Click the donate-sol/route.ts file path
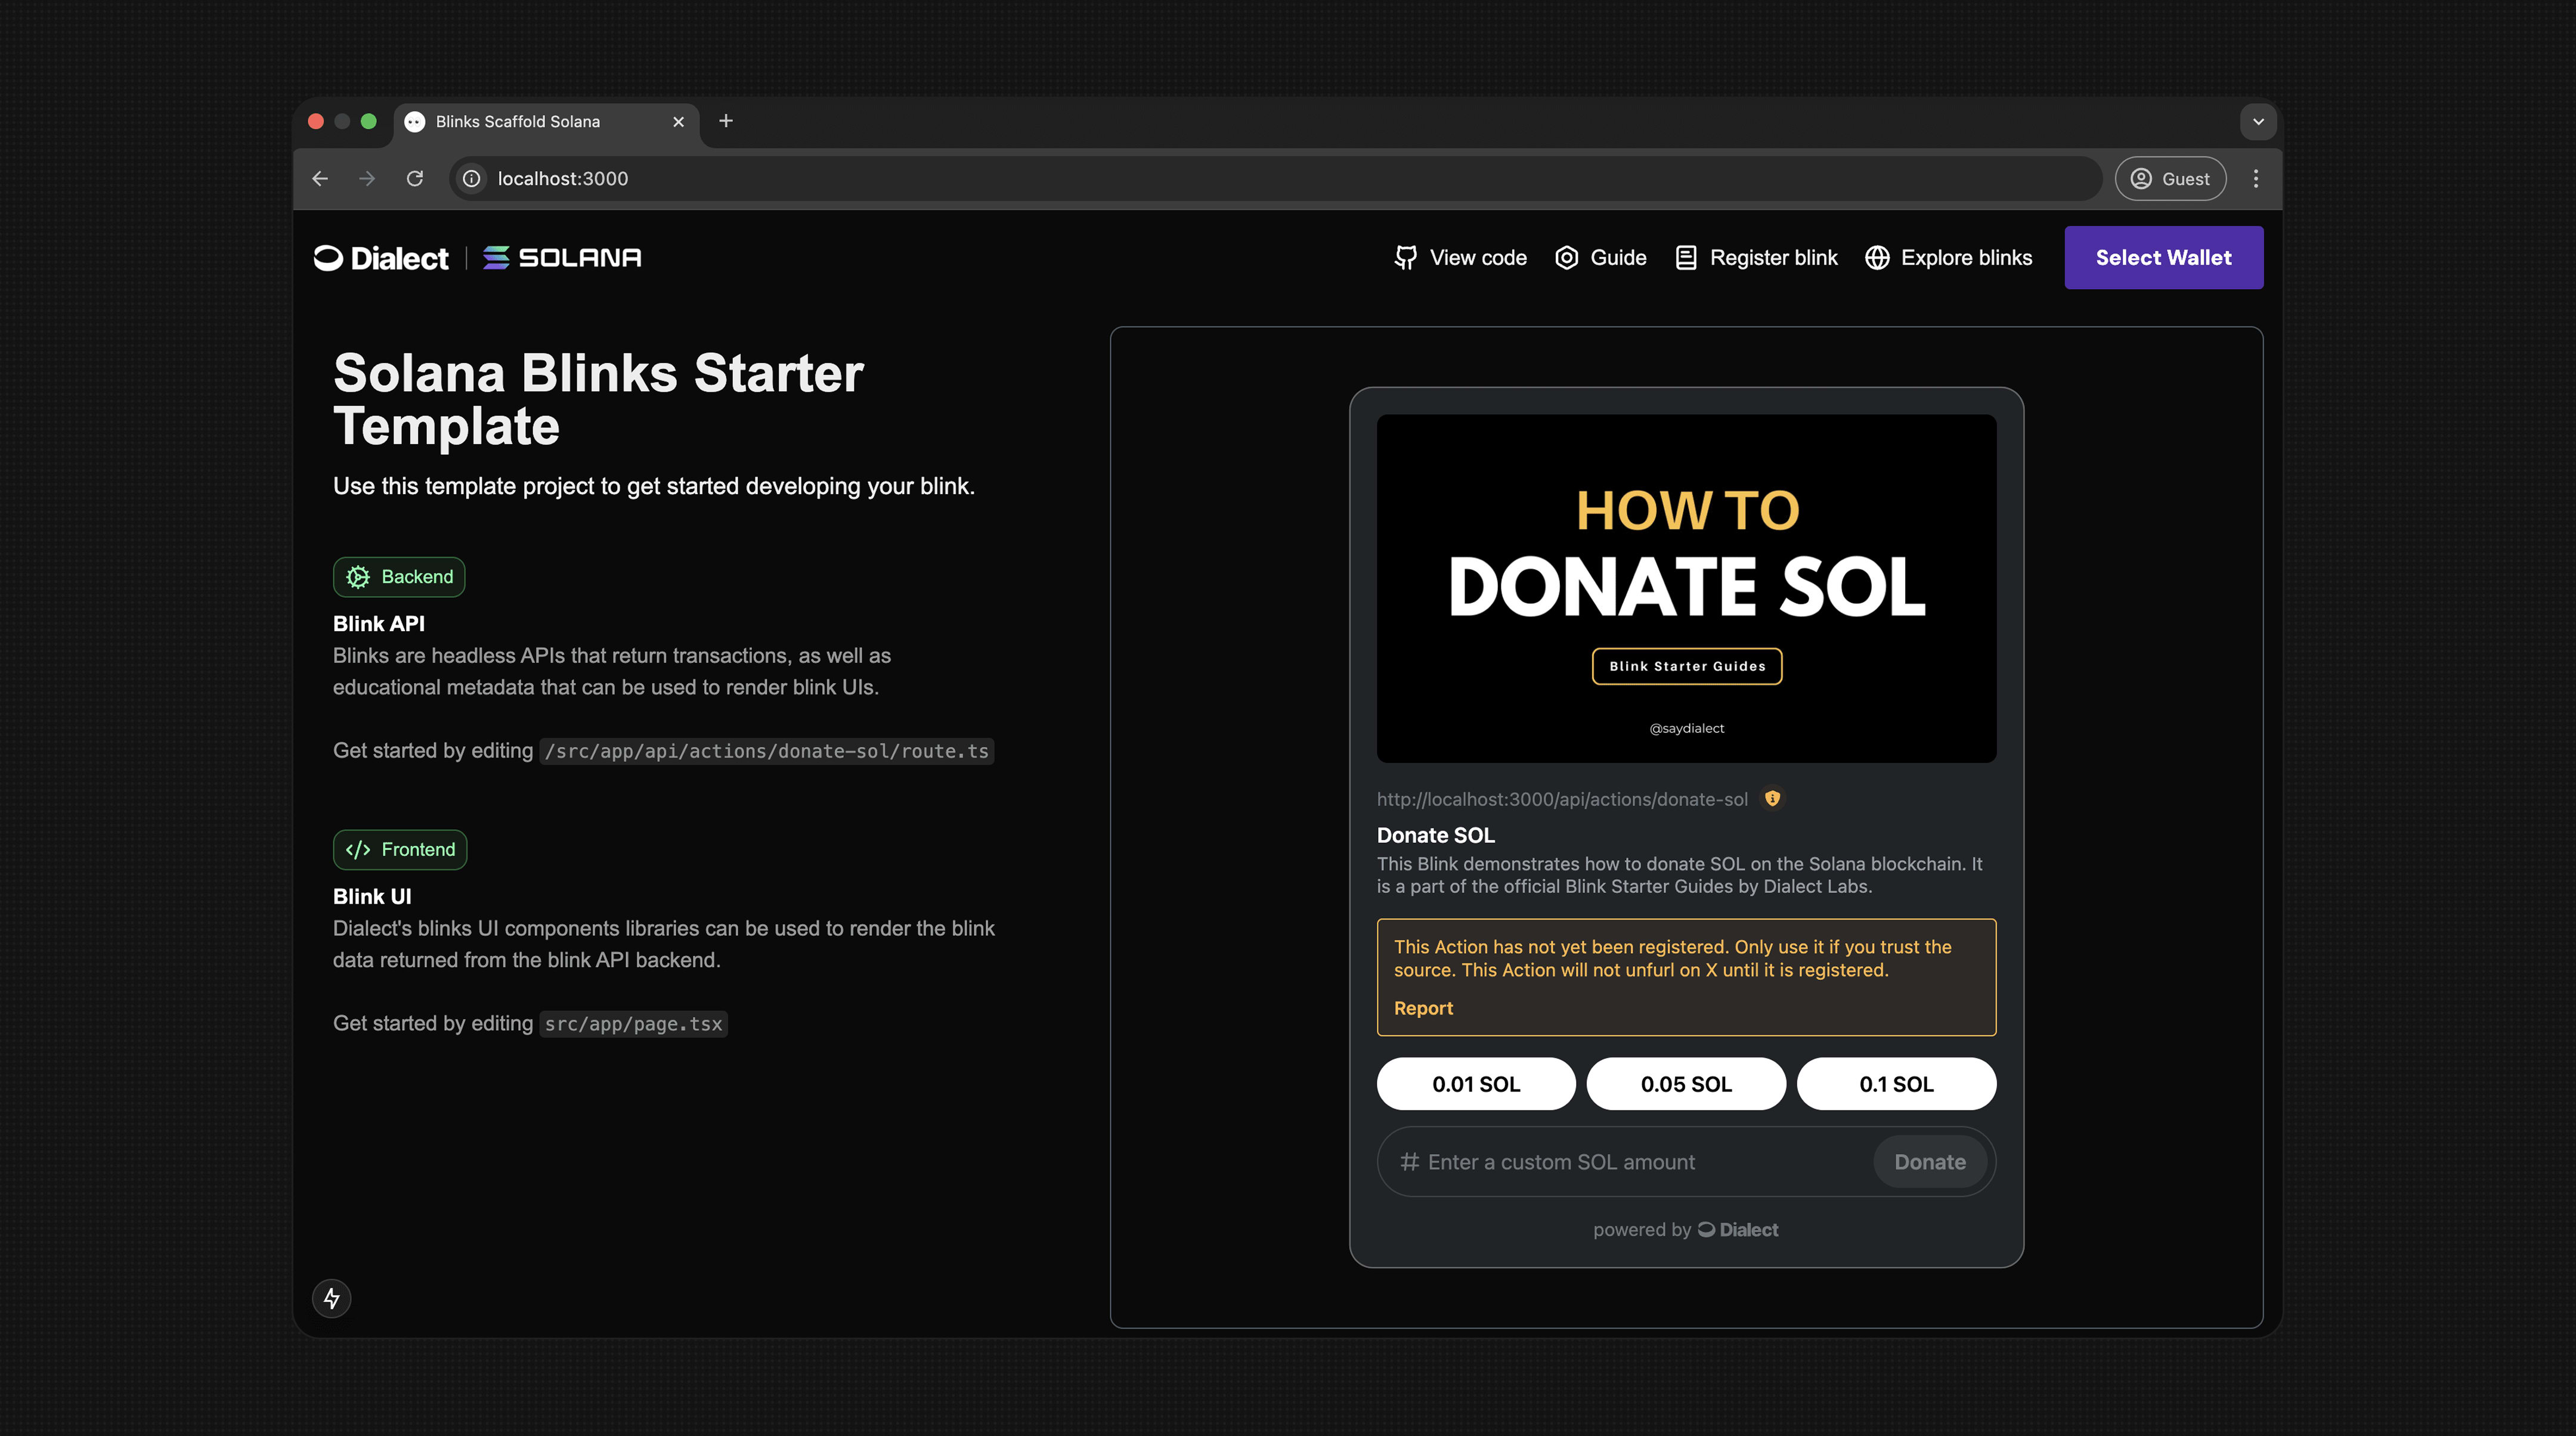This screenshot has height=1436, width=2576. 766,751
